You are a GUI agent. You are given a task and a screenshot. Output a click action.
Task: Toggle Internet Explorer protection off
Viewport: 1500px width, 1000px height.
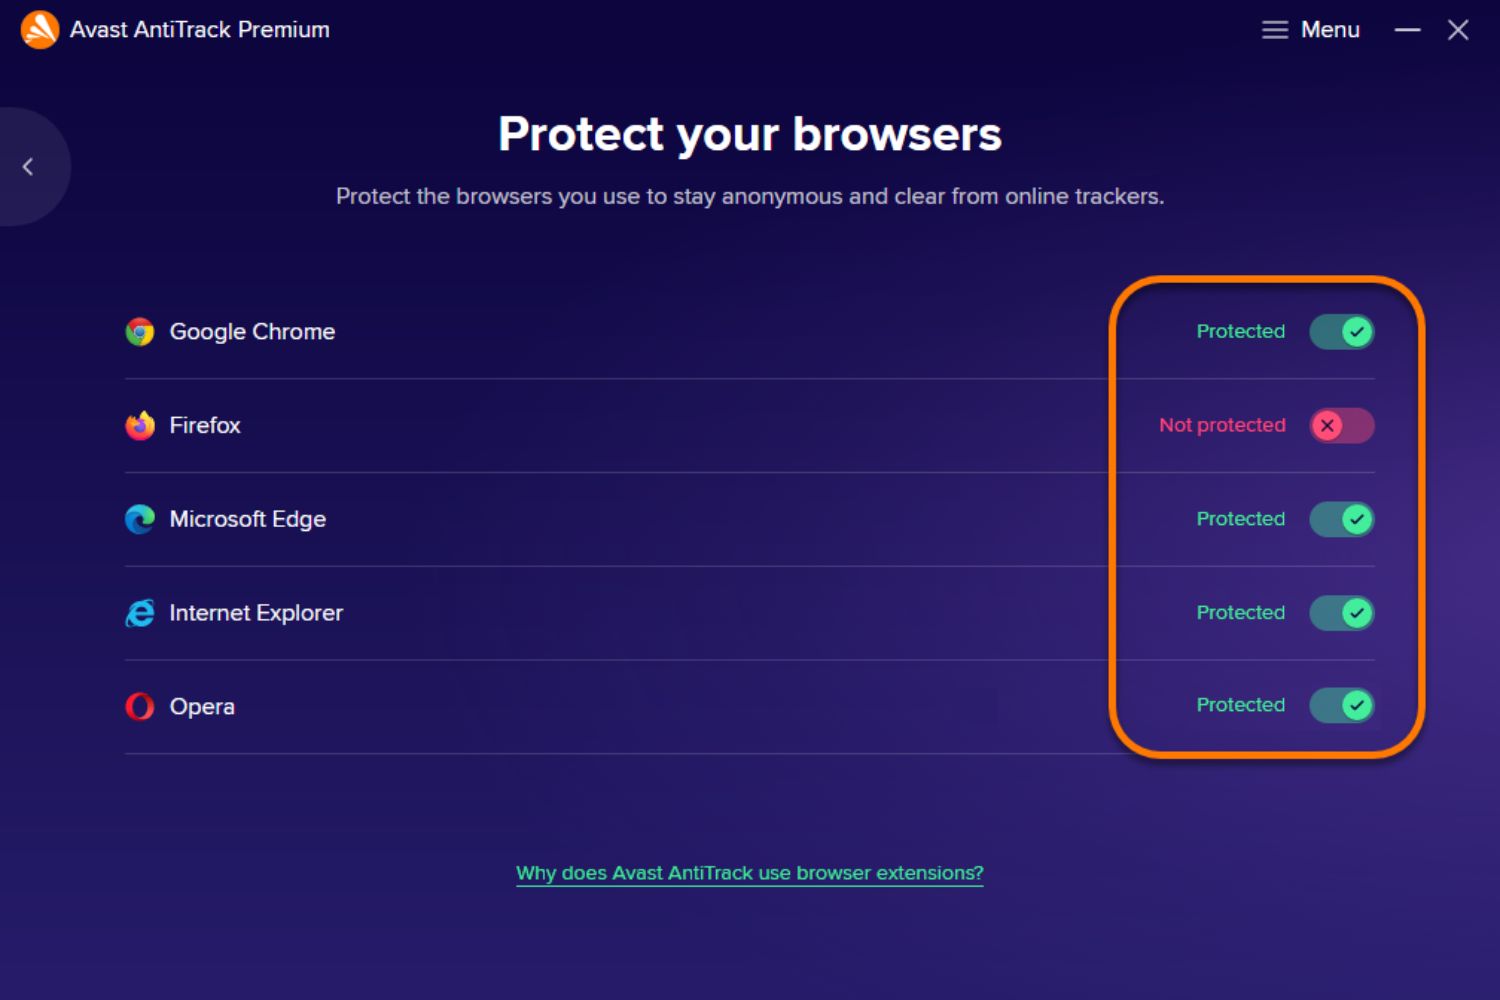click(x=1342, y=612)
